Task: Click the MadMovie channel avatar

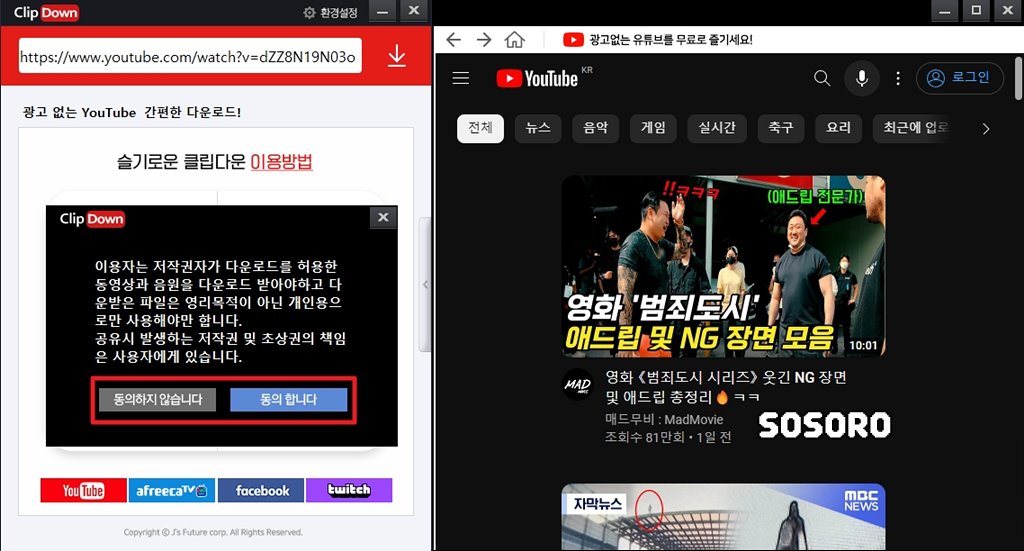Action: (x=577, y=385)
